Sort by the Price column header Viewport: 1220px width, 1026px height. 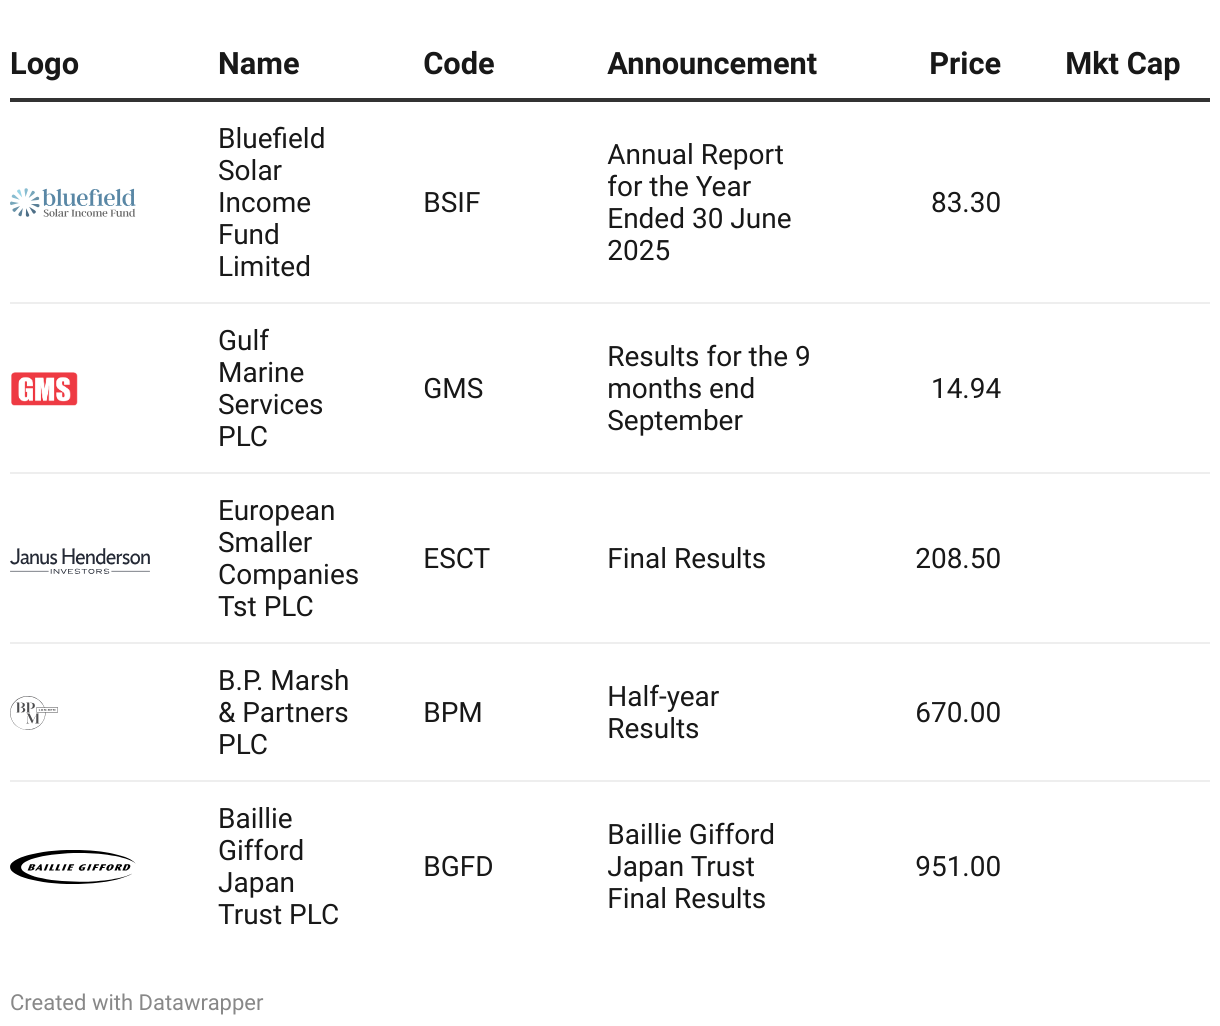(965, 64)
